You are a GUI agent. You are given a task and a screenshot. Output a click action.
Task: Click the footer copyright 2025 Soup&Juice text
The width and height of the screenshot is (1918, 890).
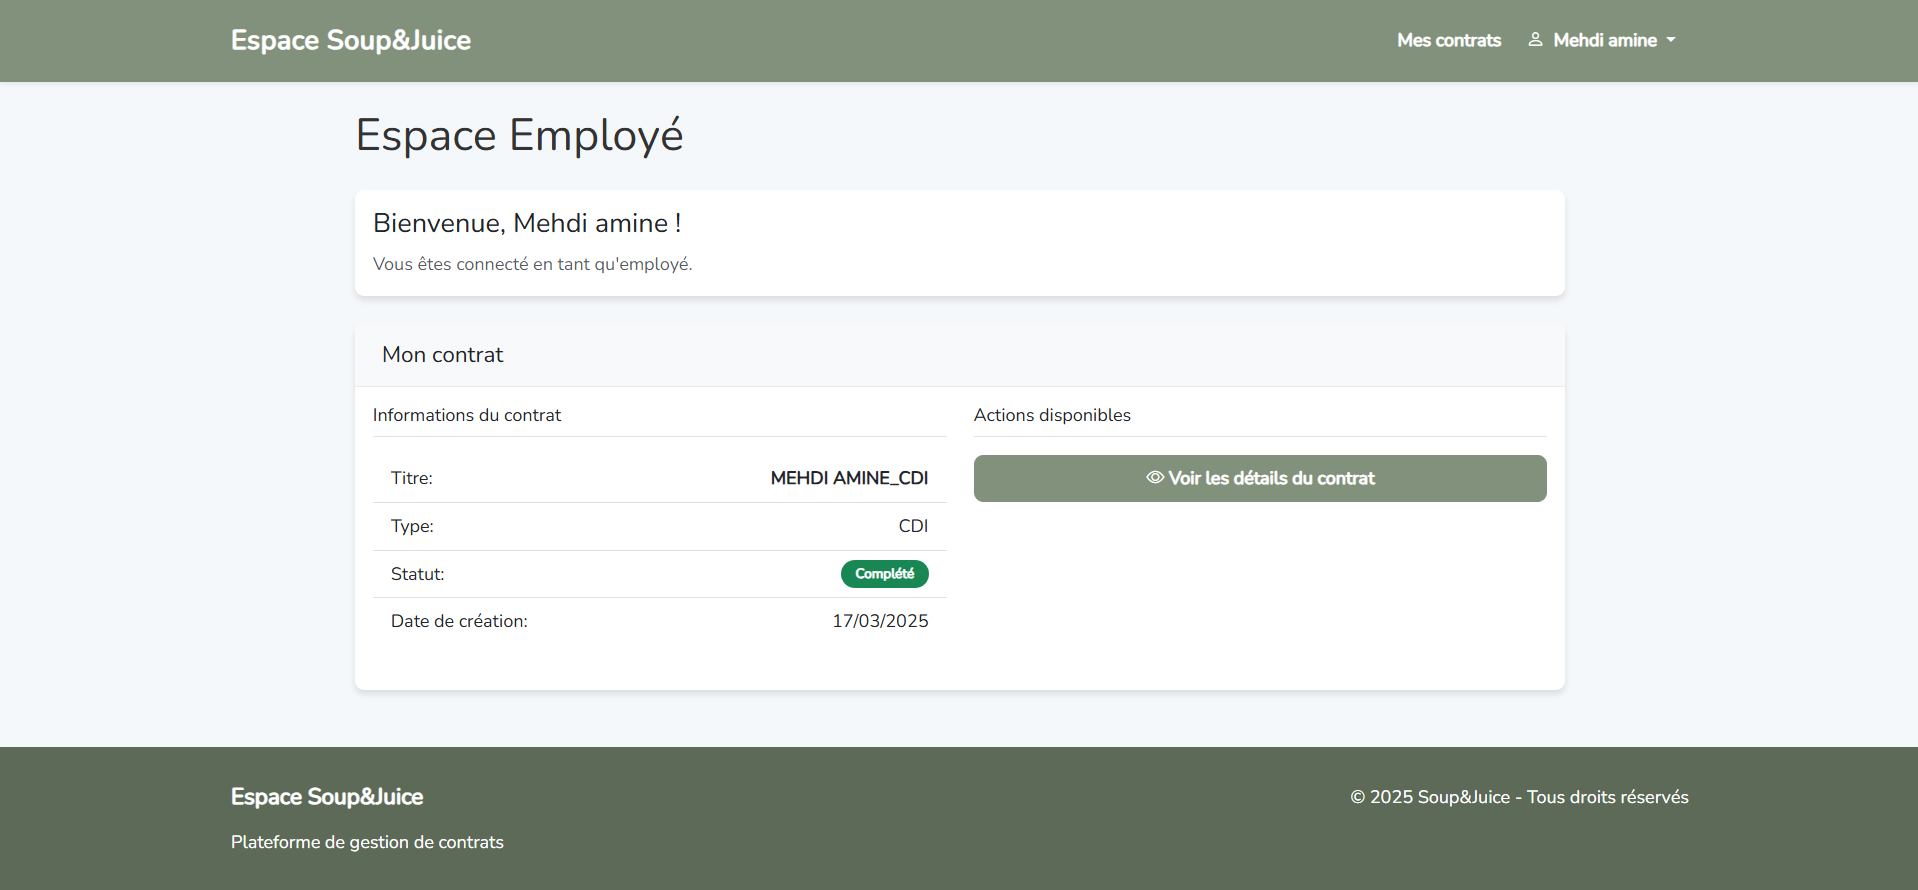(x=1519, y=797)
